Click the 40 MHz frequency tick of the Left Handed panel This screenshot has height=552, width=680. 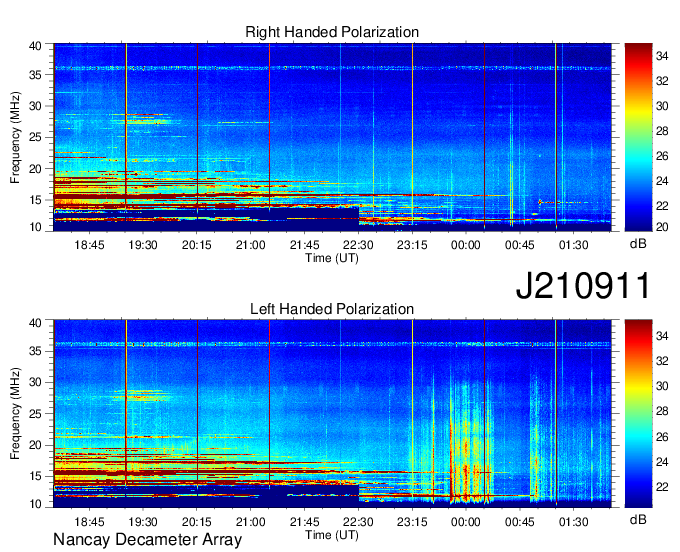point(36,323)
